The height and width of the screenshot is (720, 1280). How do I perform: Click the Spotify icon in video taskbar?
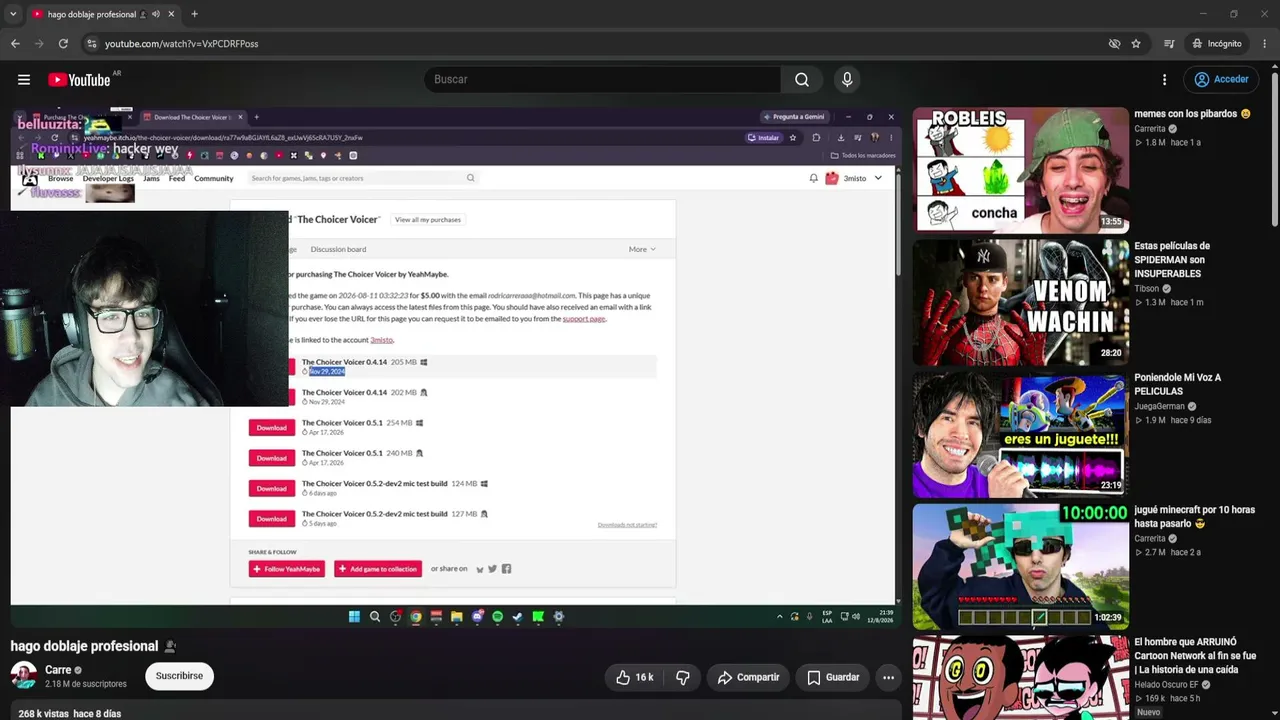(497, 617)
